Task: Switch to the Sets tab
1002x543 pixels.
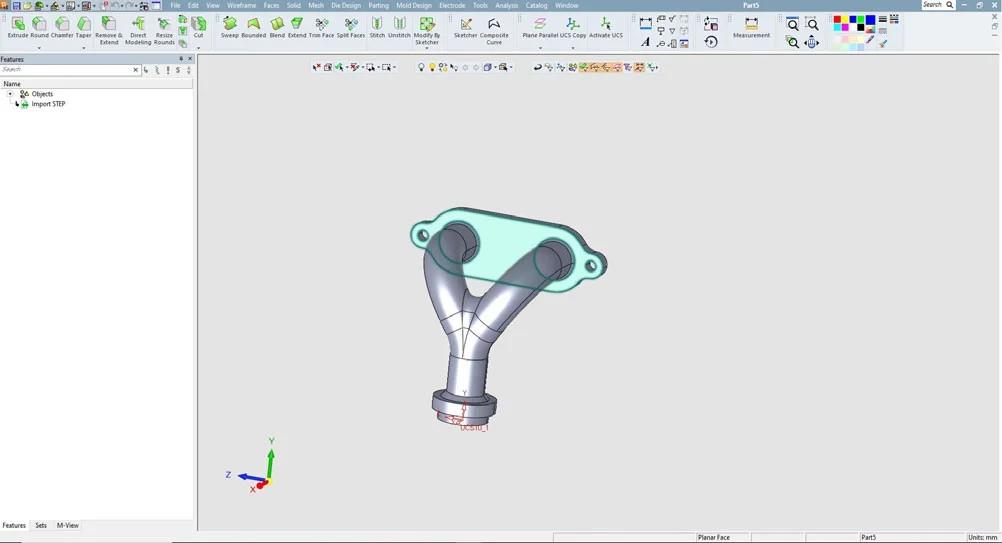Action: [41, 525]
